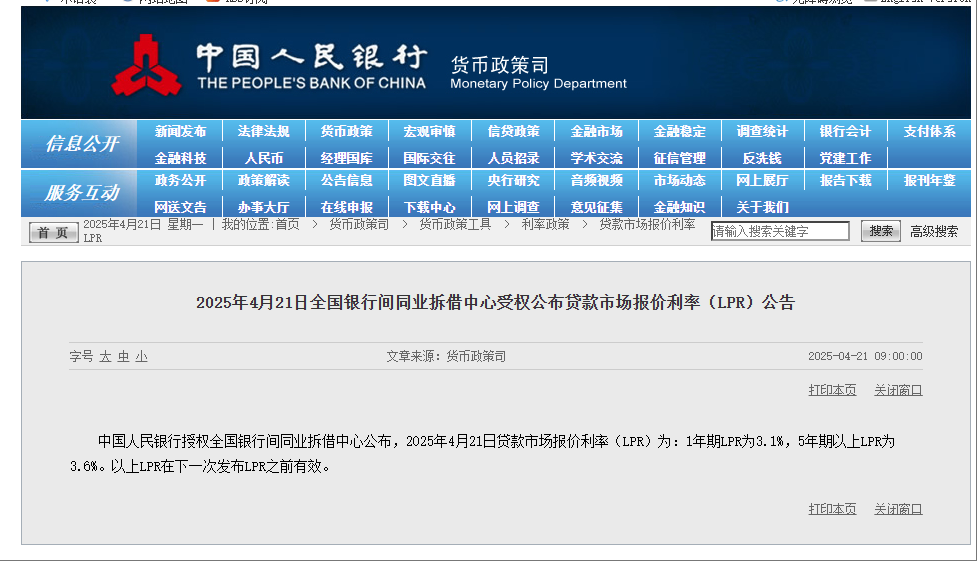Click 文章来源: 货币政策司 source text
Viewport: 977px width, 561px height.
click(x=446, y=357)
